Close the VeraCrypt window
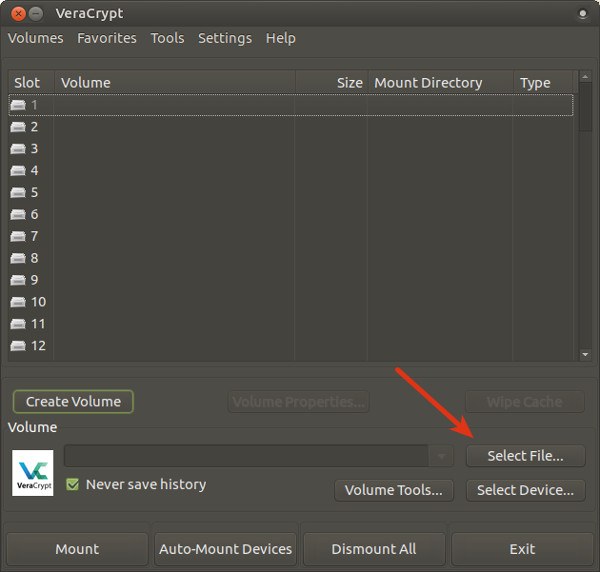Screen dimensions: 600x572 pyautogui.click(x=18, y=14)
